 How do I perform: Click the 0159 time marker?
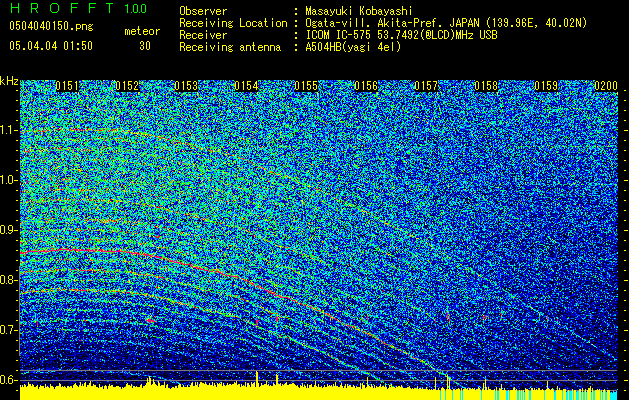[x=546, y=86]
